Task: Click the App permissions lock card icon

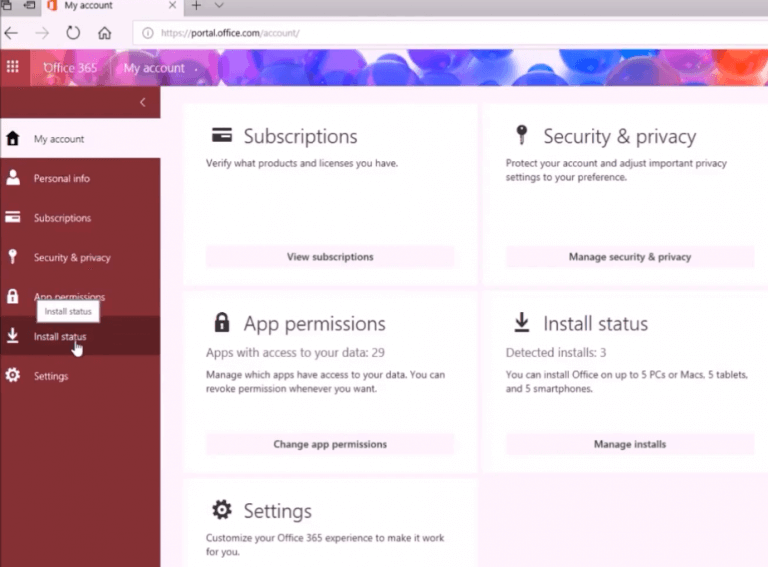Action: pos(222,322)
